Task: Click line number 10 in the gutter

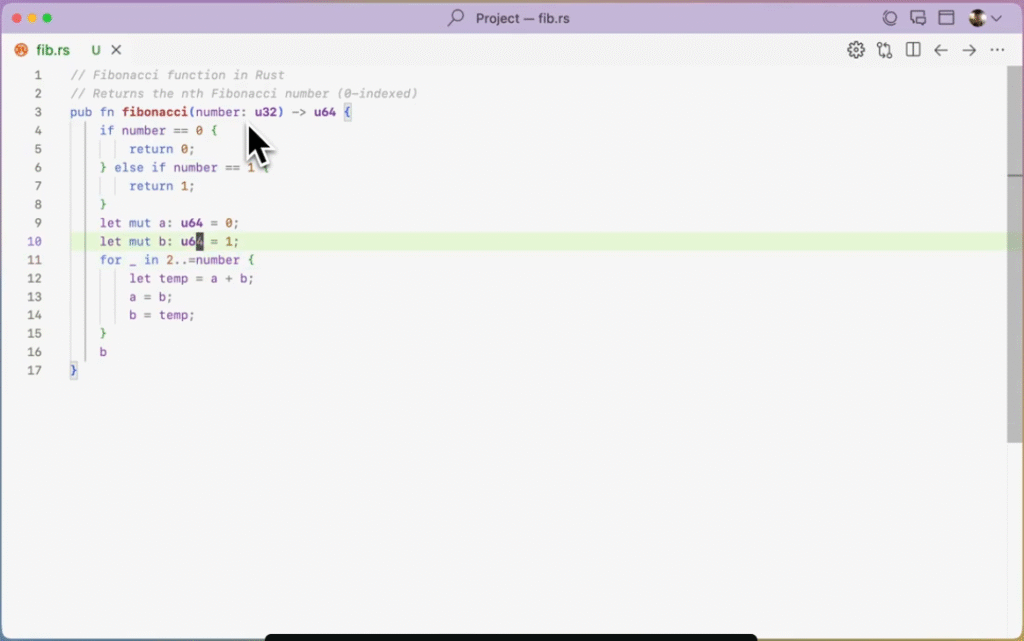Action: [x=35, y=242]
